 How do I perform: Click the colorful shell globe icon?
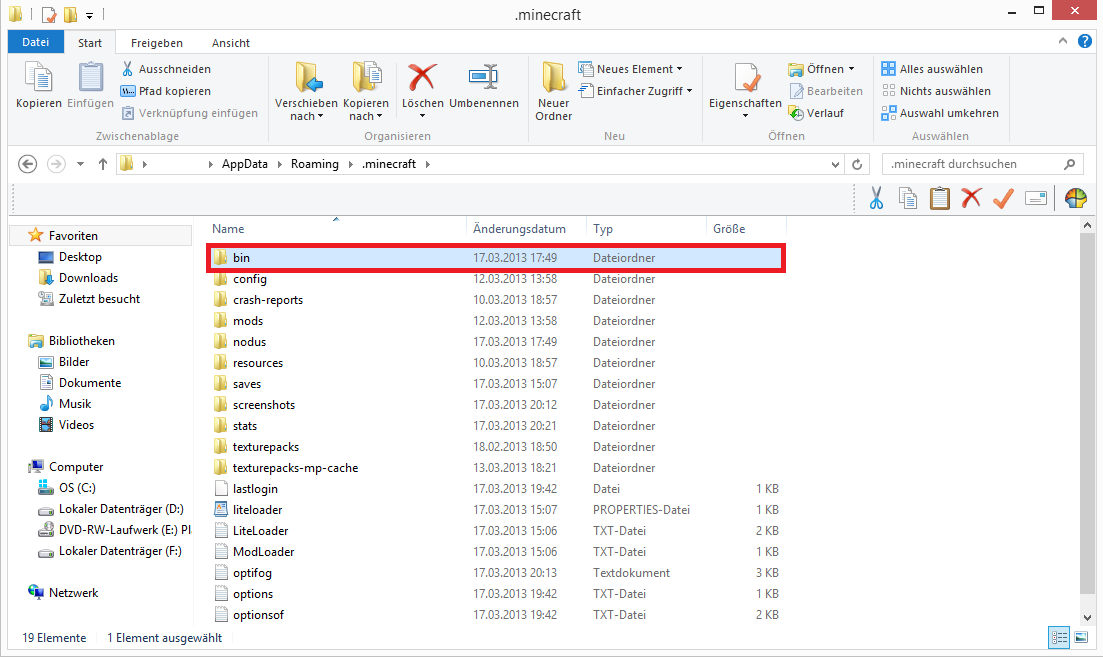coord(1076,198)
